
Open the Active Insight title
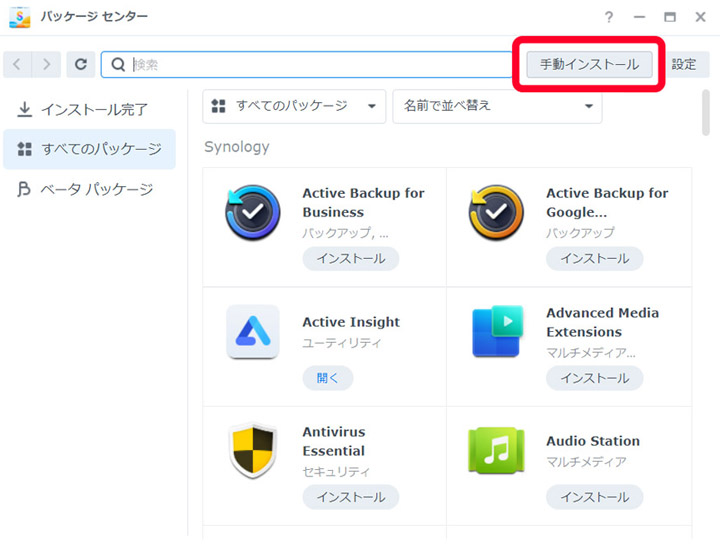point(351,322)
